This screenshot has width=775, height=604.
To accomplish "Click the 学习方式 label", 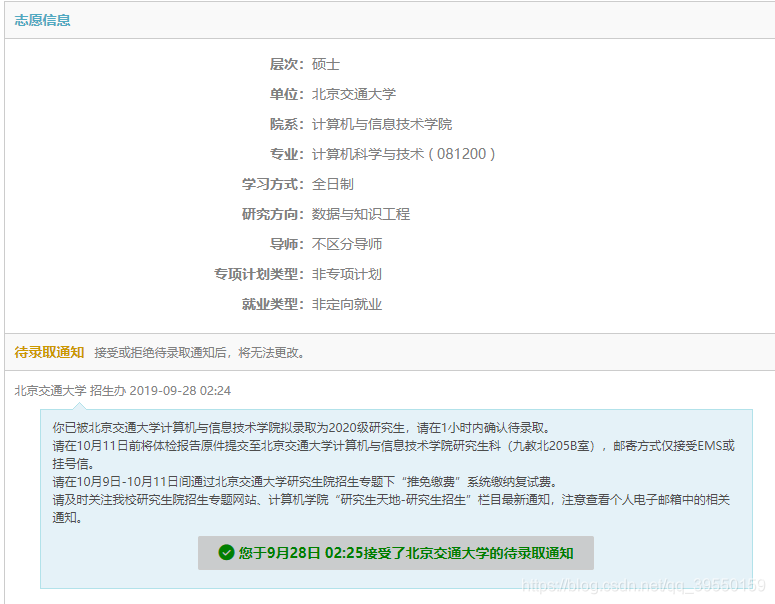I will tap(273, 184).
